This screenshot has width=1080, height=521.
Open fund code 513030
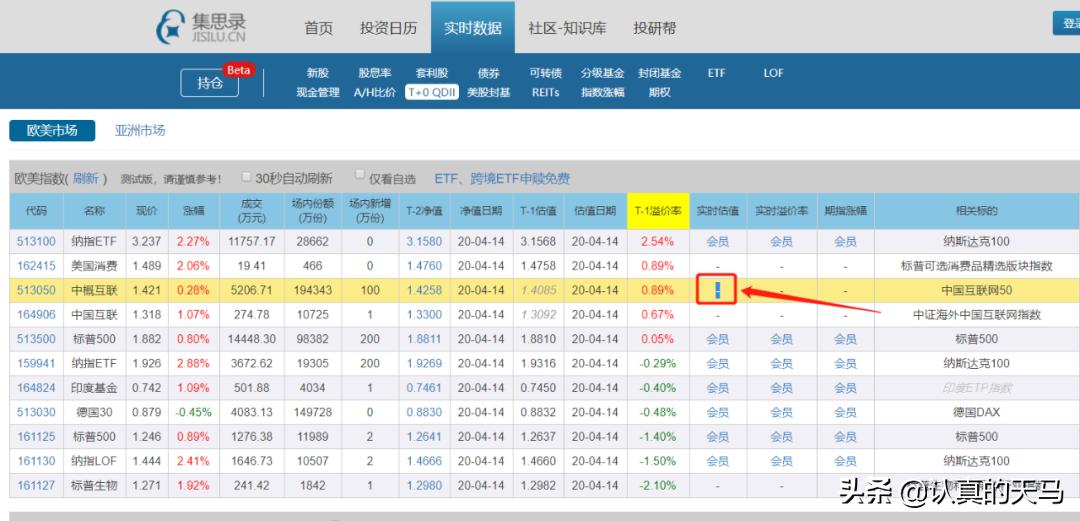37,412
